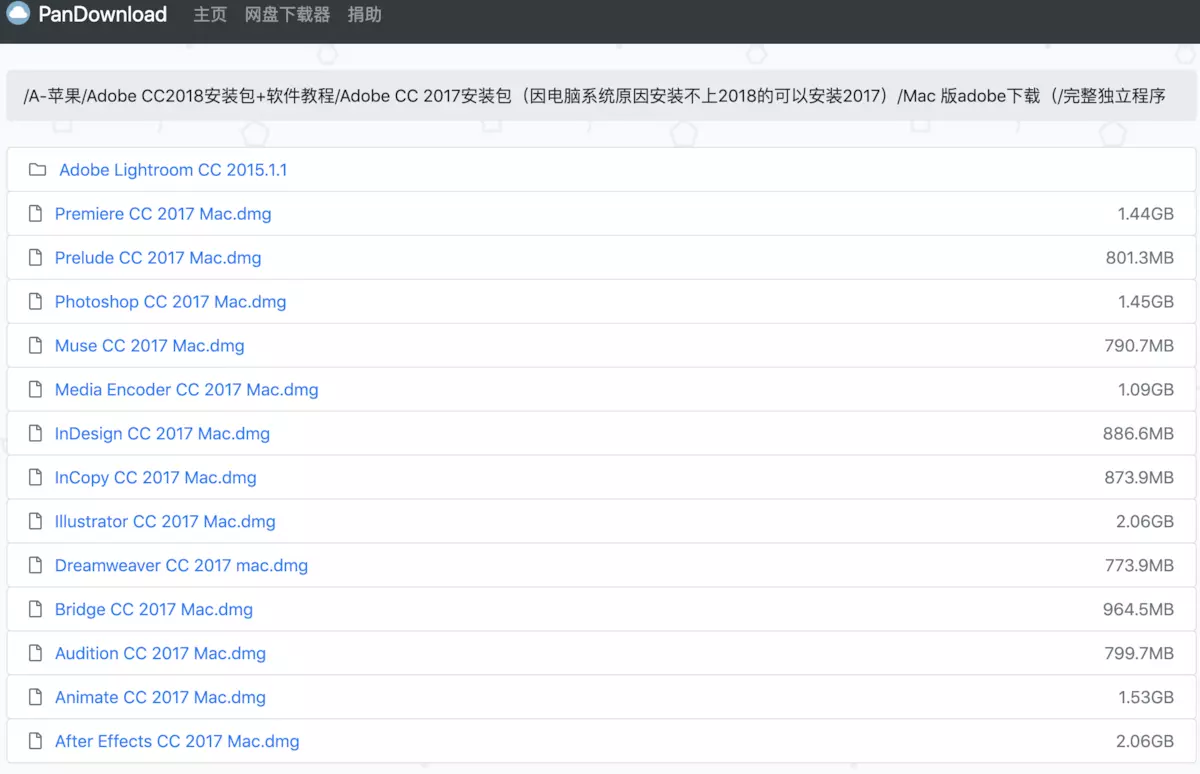The height and width of the screenshot is (774, 1200).
Task: Click the 773.9MB size value
Action: coord(1140,566)
